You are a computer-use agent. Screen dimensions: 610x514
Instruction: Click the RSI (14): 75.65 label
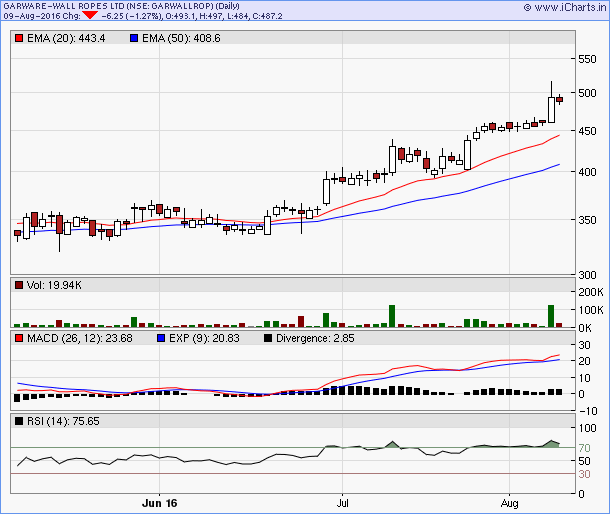point(63,421)
